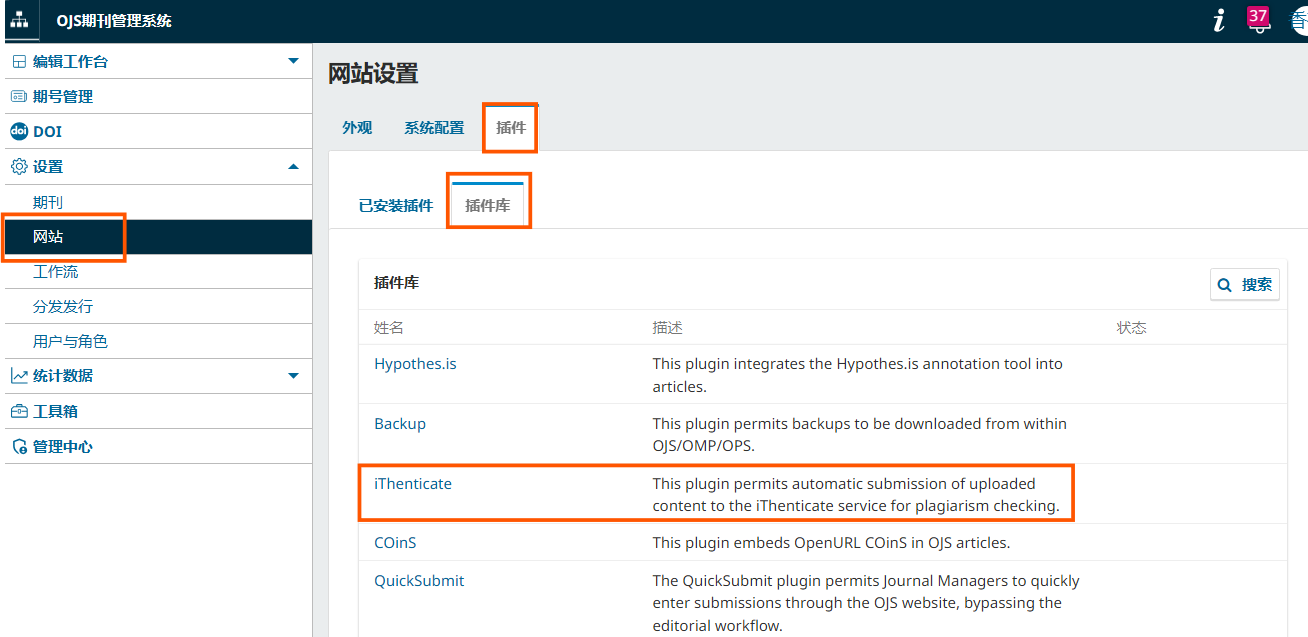Open the info help icon
1308x637 pixels.
(1218, 21)
